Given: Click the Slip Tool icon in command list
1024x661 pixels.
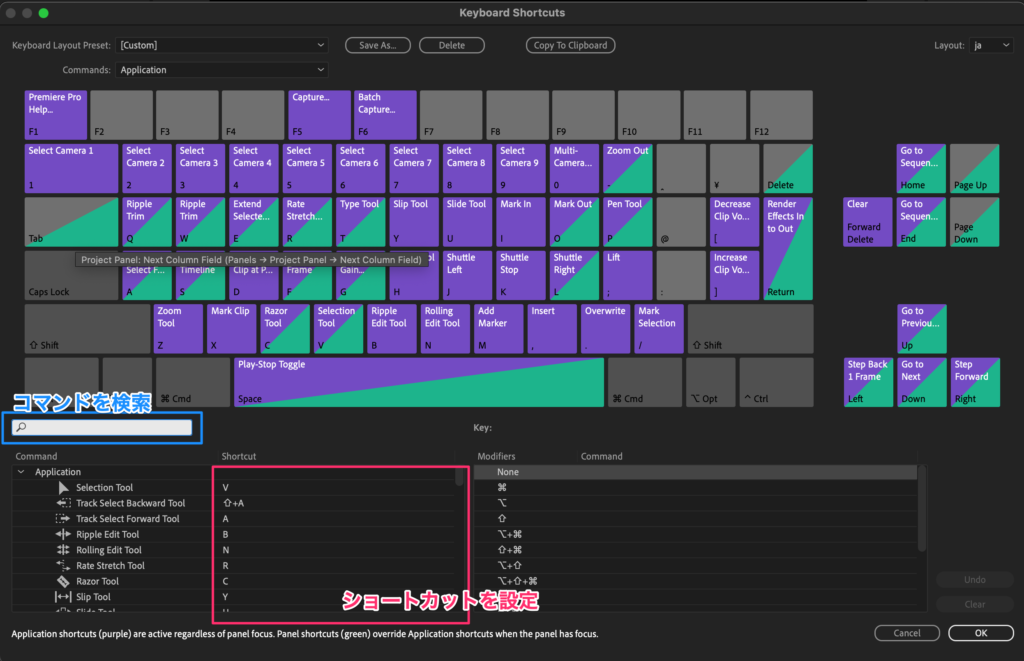Looking at the screenshot, I should pos(63,597).
